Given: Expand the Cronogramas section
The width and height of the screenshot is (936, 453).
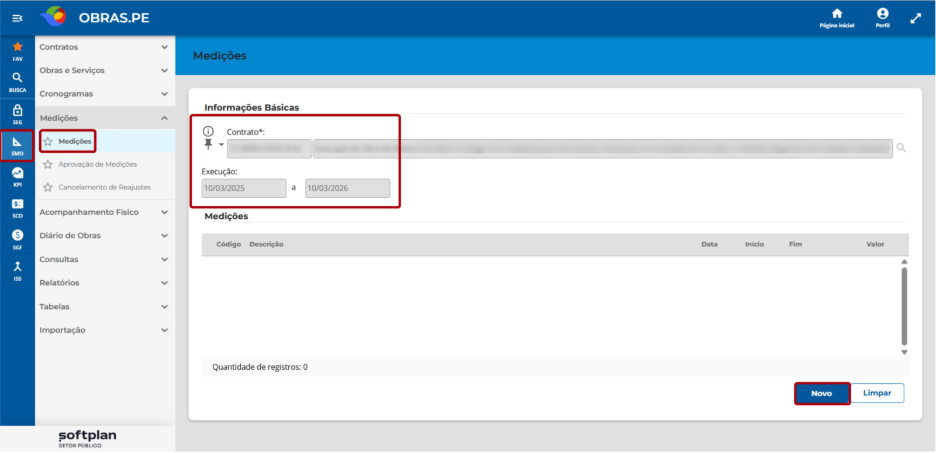Looking at the screenshot, I should click(105, 94).
